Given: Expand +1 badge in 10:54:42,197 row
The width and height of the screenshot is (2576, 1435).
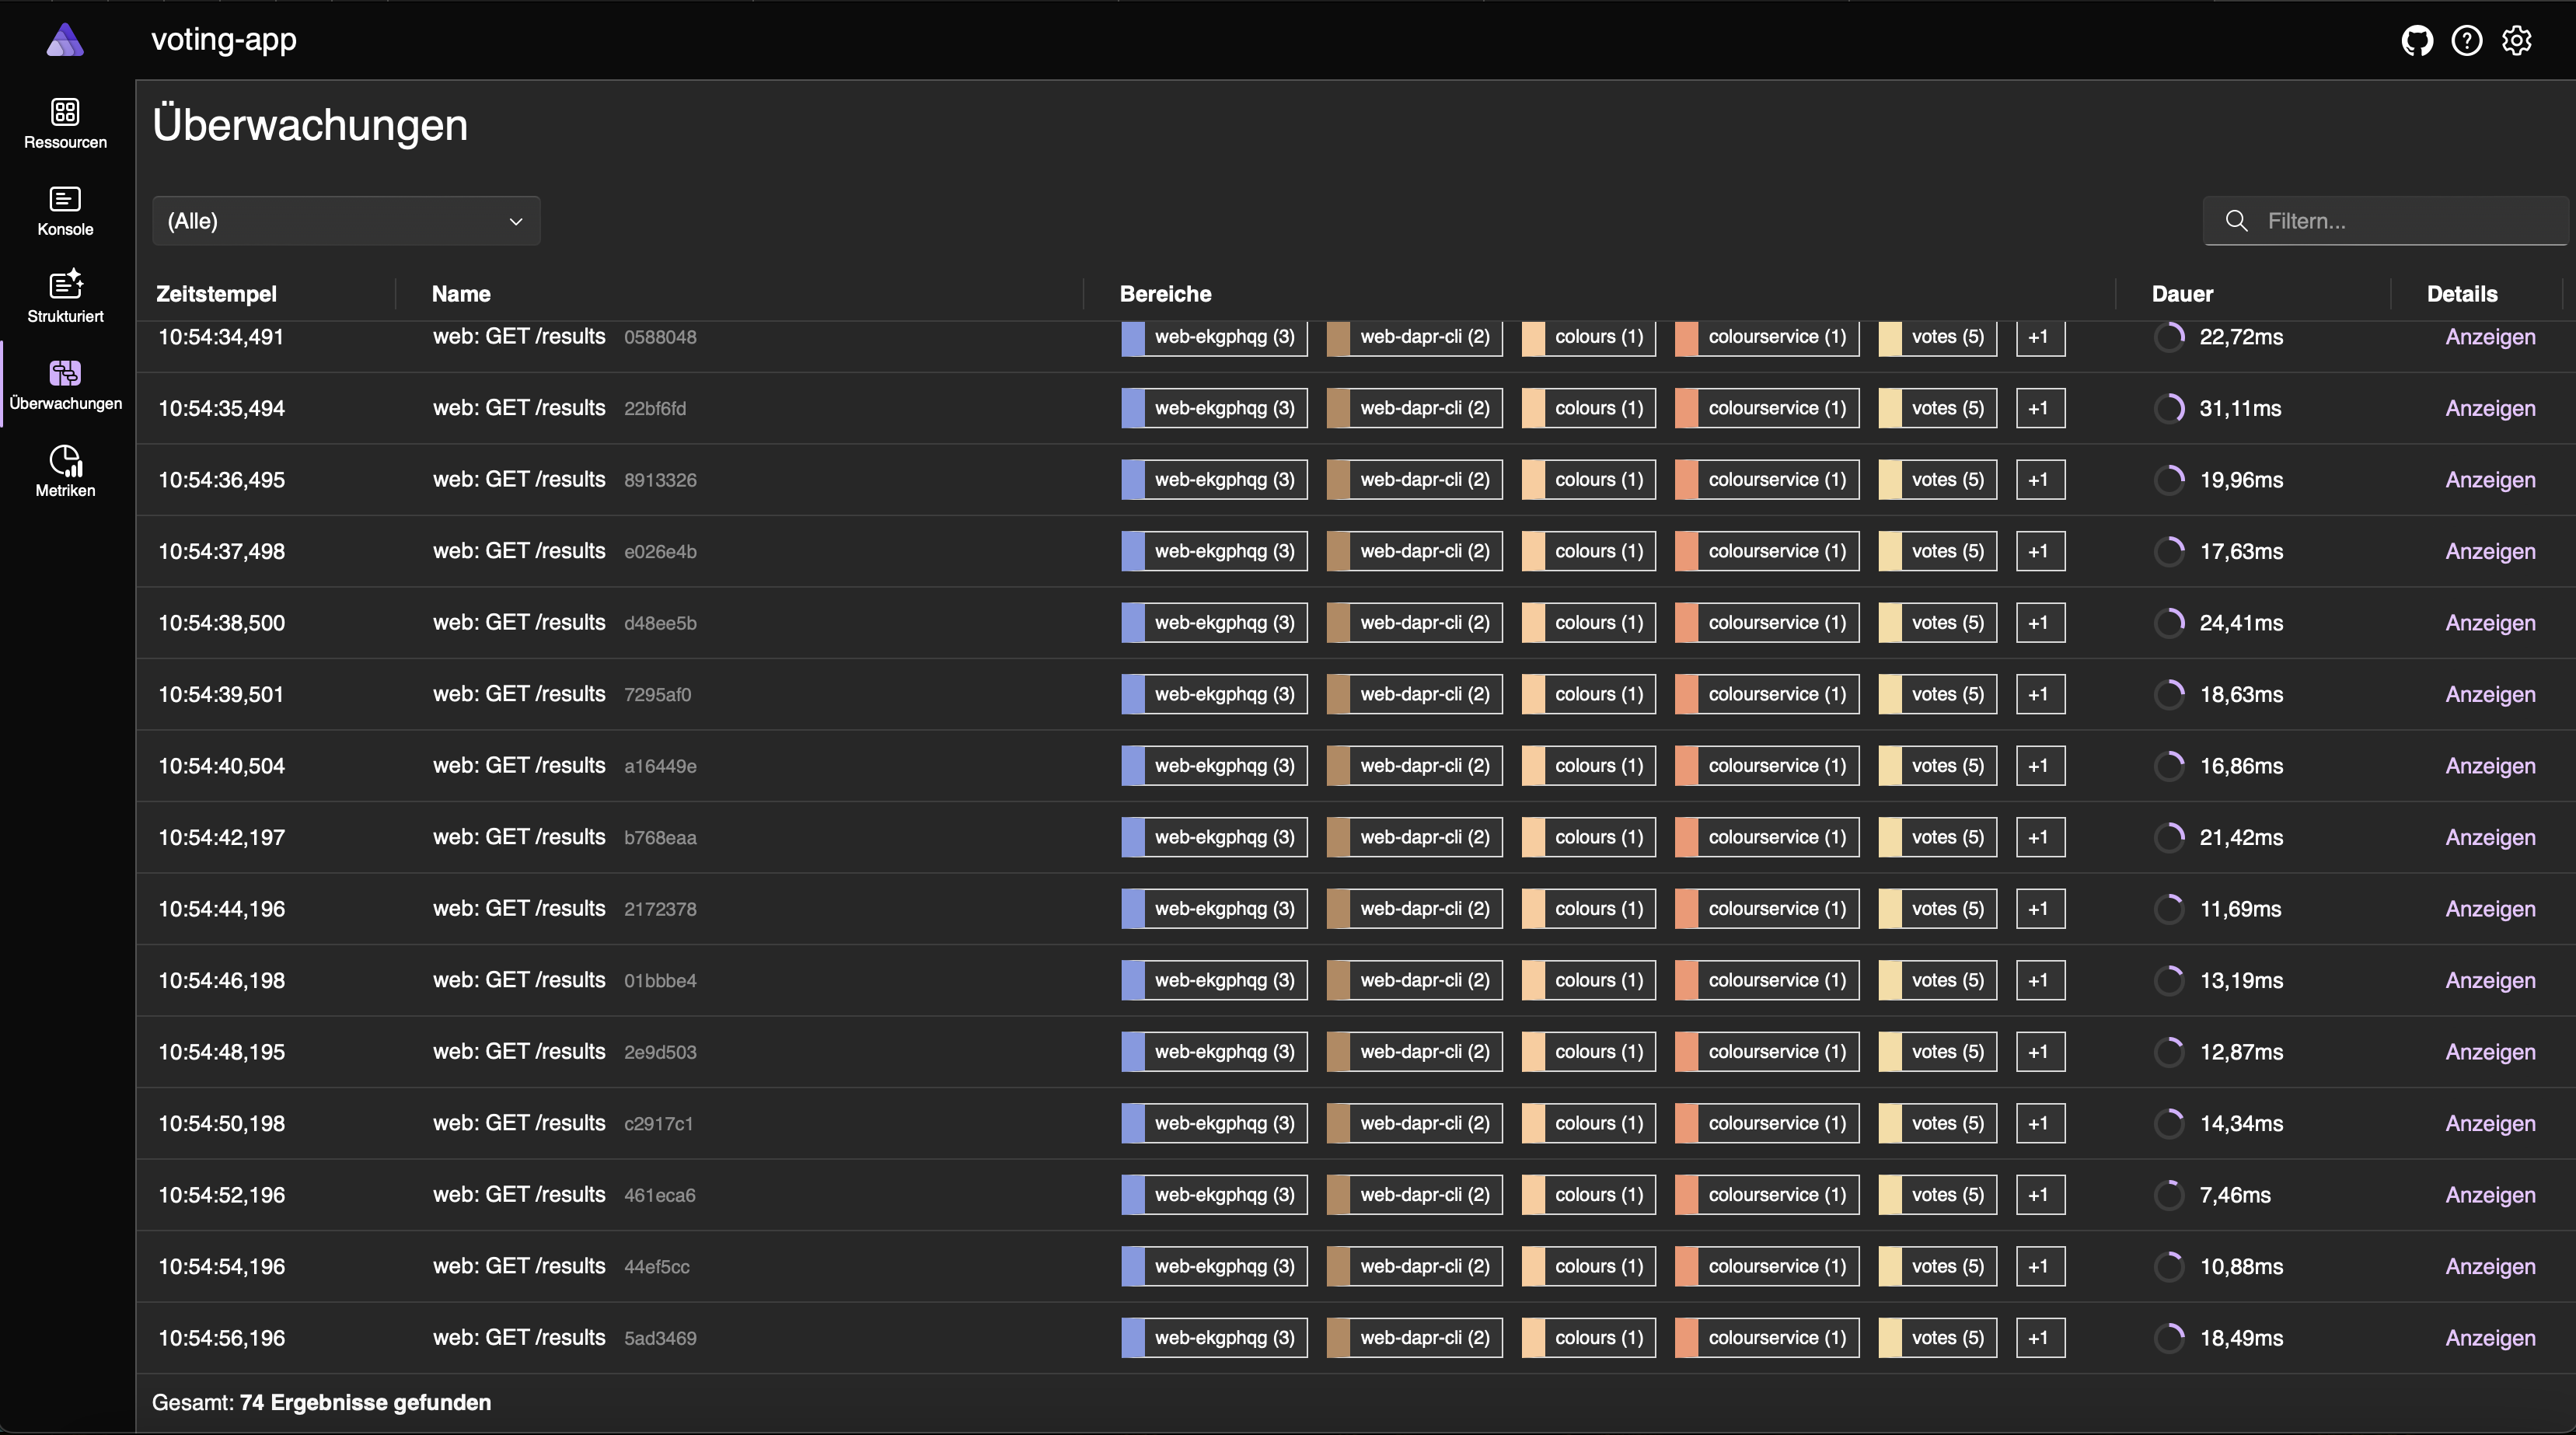Looking at the screenshot, I should 2040,837.
